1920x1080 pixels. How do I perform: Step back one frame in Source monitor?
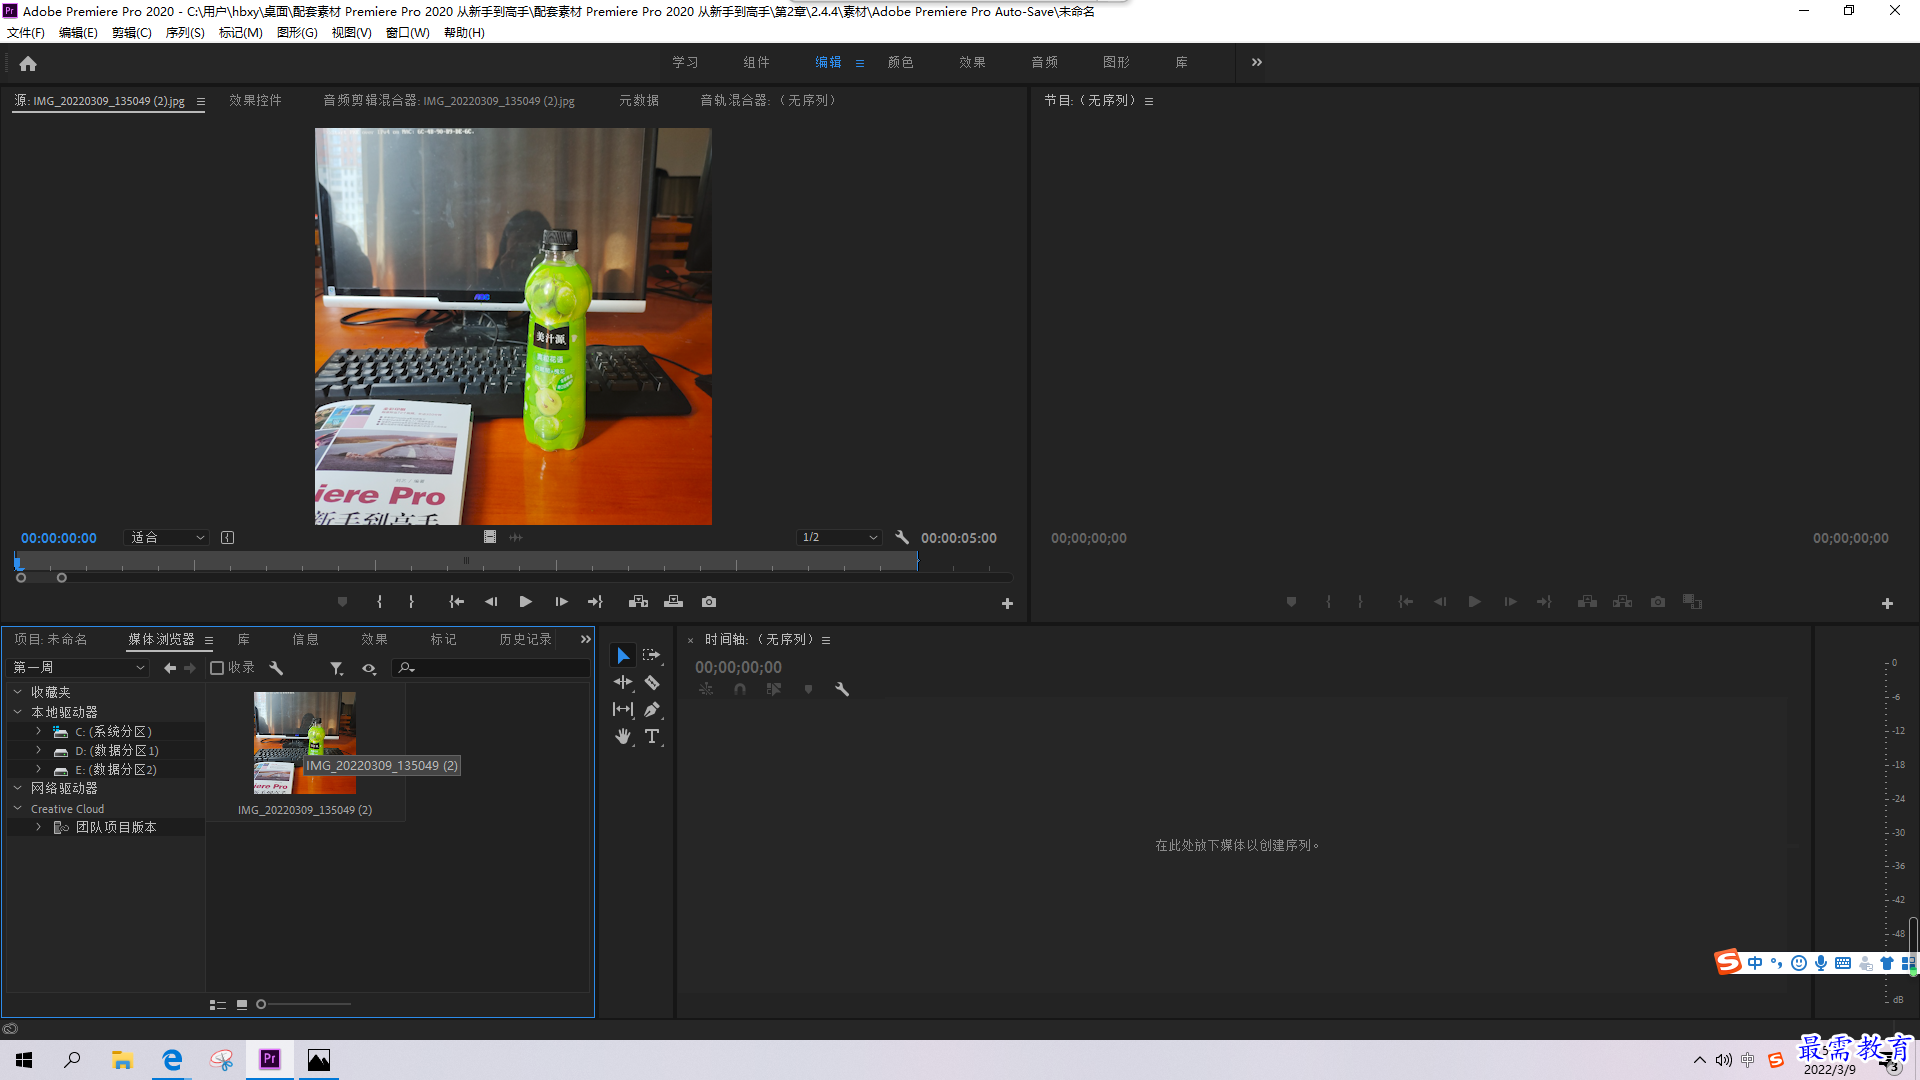[491, 602]
